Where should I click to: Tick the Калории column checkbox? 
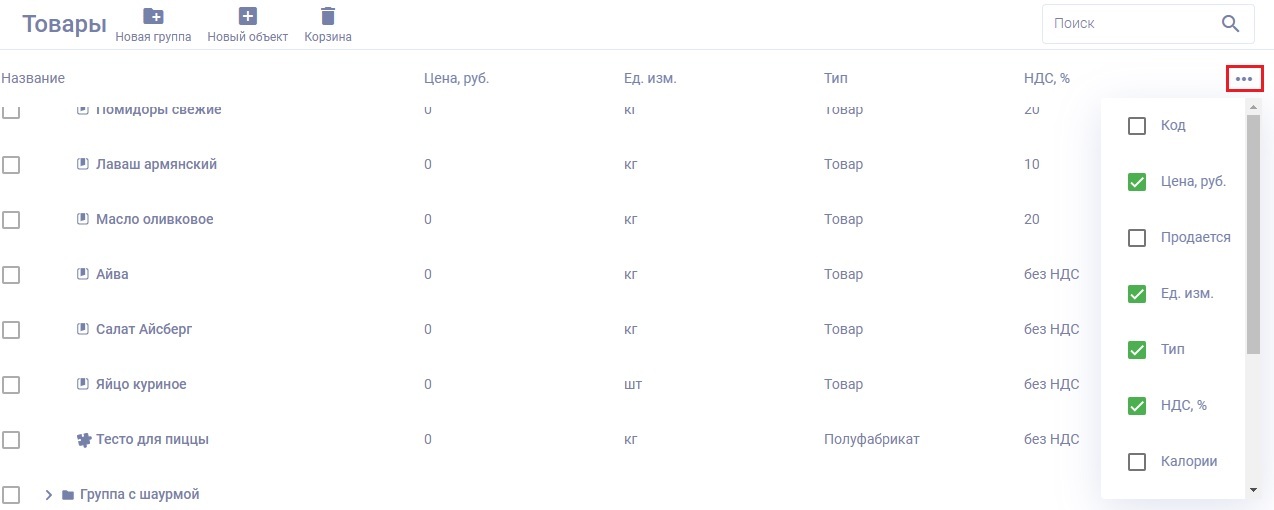pyautogui.click(x=1136, y=462)
